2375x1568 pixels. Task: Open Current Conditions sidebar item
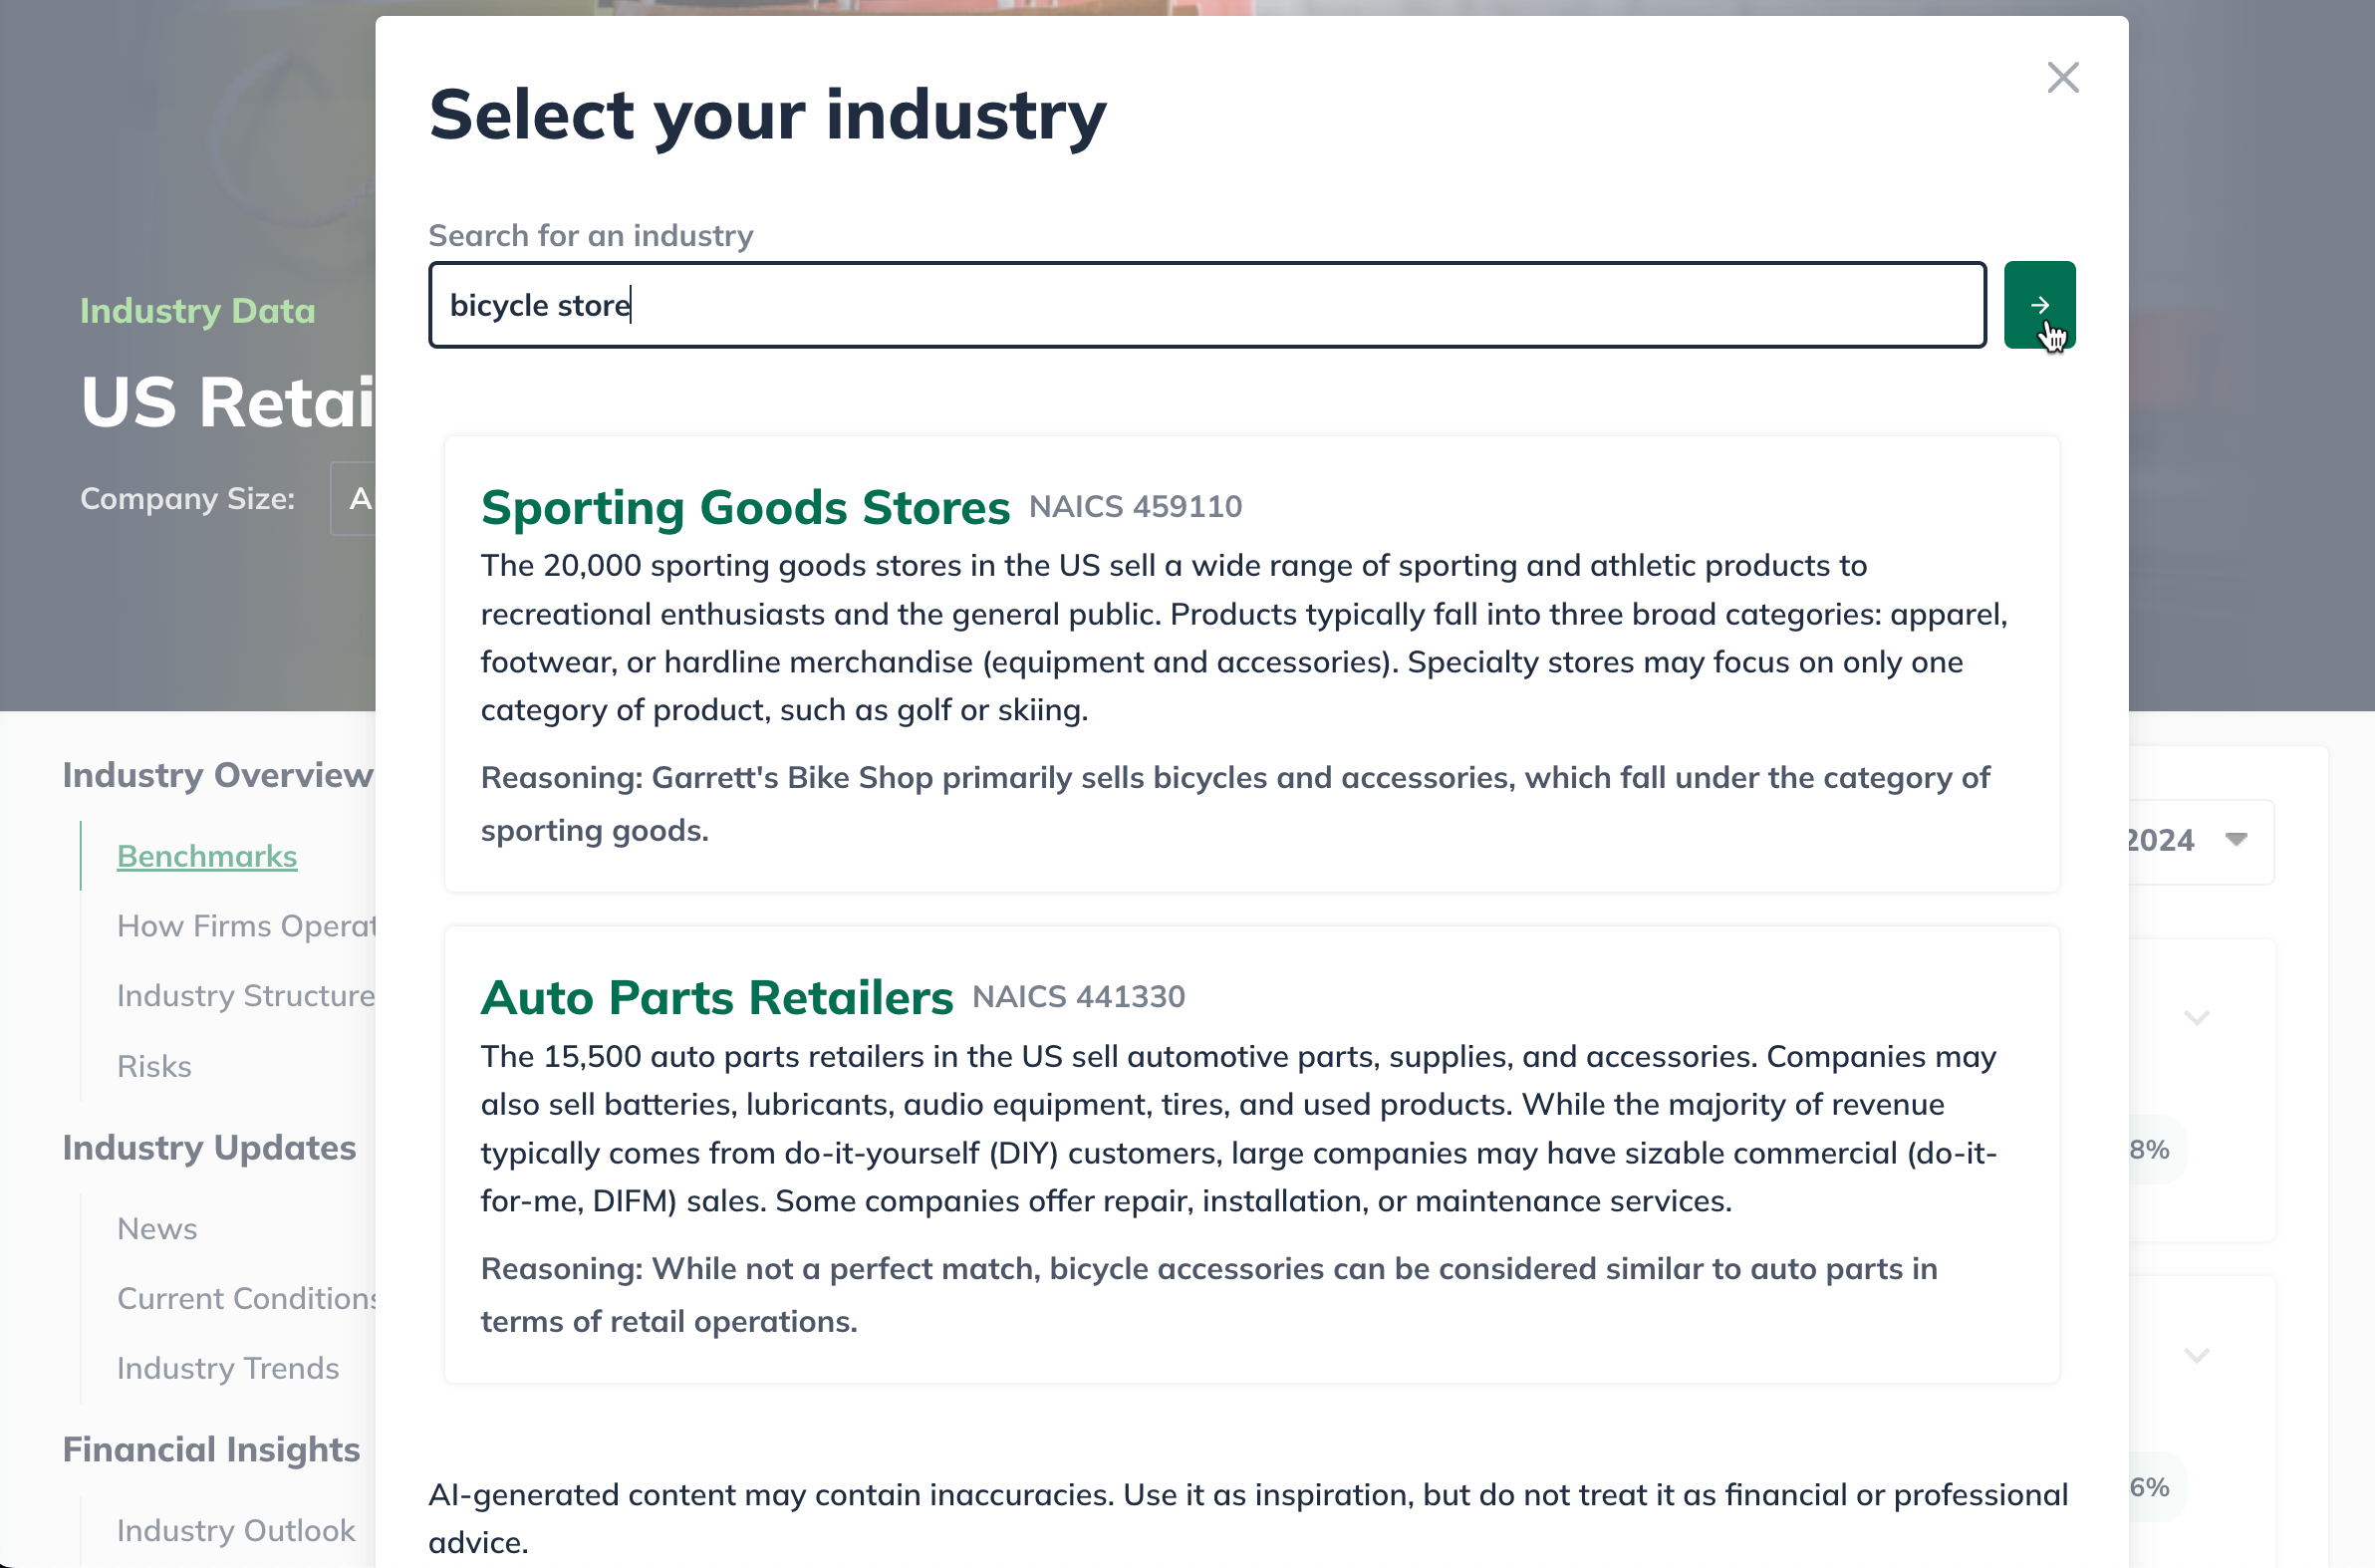tap(246, 1298)
